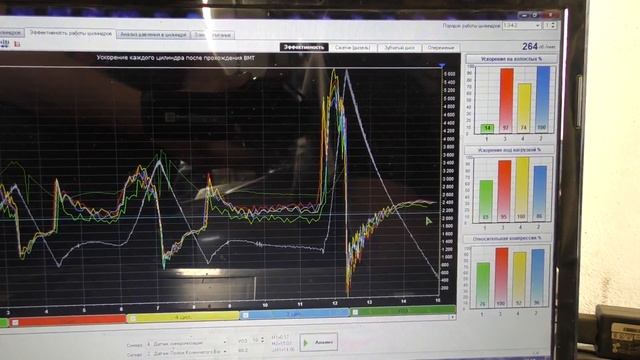Click the blue cylinder 2 color bar
This screenshot has width=640, height=360.
(295, 314)
